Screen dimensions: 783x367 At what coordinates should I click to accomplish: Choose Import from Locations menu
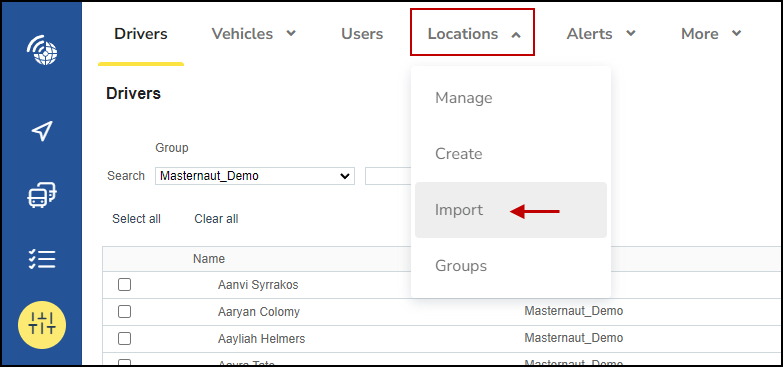pyautogui.click(x=511, y=210)
